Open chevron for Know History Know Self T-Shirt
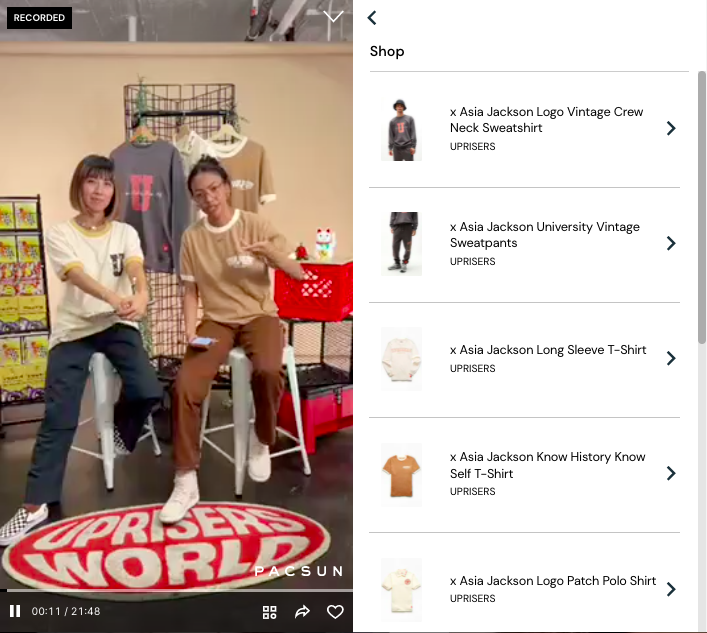This screenshot has width=707, height=633. [x=671, y=473]
